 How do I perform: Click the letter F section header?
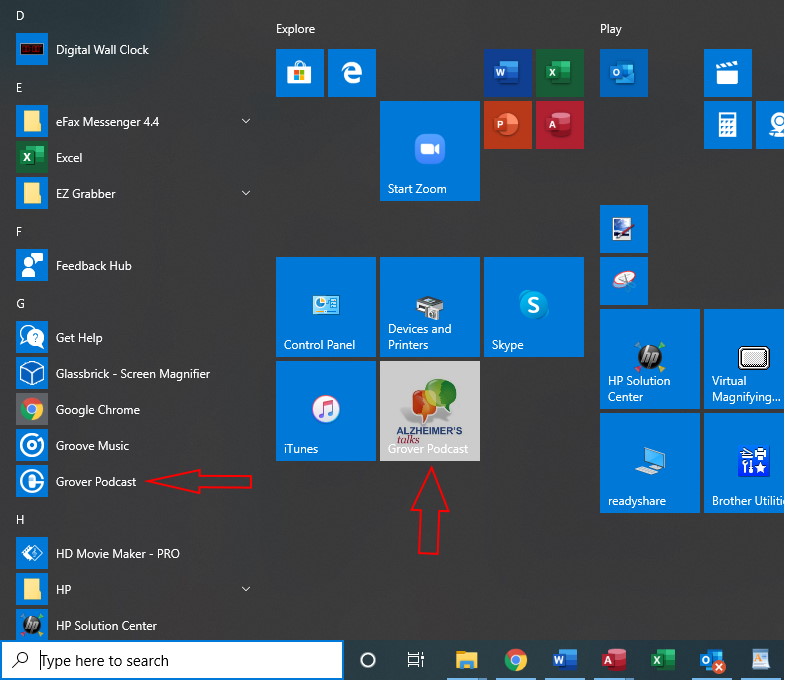click(x=19, y=232)
